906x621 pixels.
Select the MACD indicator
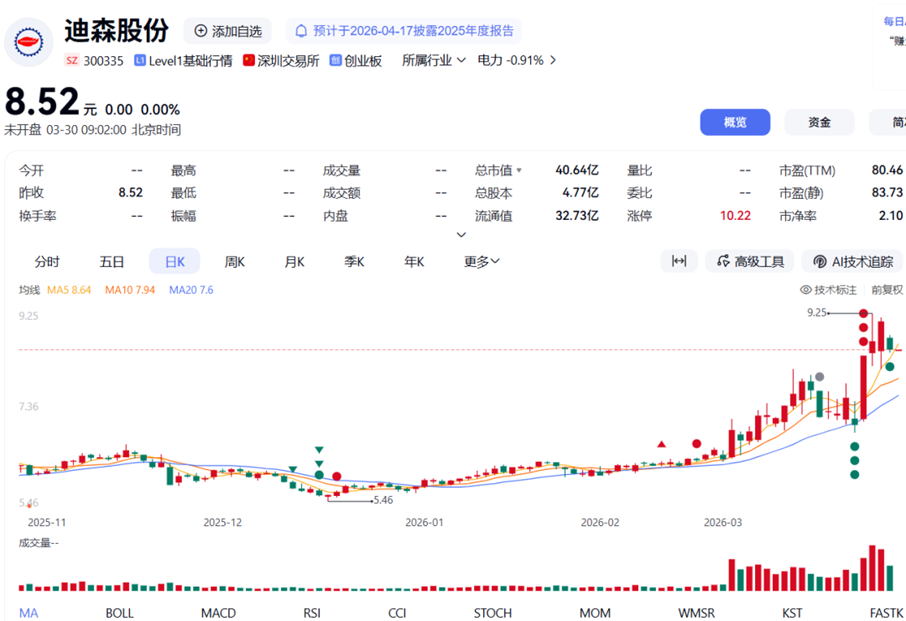218,612
